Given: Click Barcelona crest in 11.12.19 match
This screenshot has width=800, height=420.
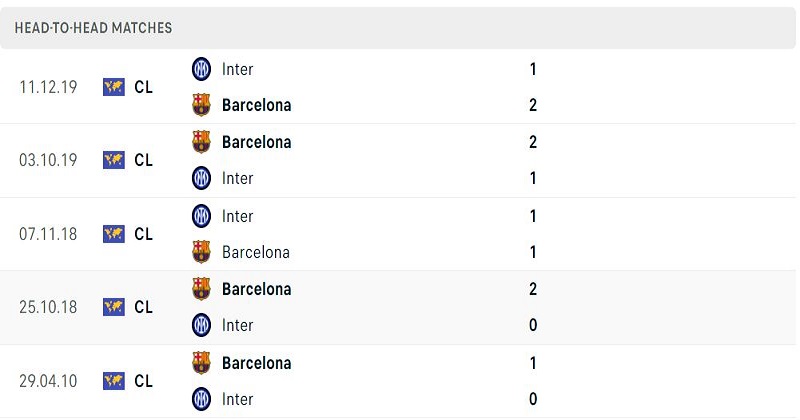Looking at the screenshot, I should (201, 105).
